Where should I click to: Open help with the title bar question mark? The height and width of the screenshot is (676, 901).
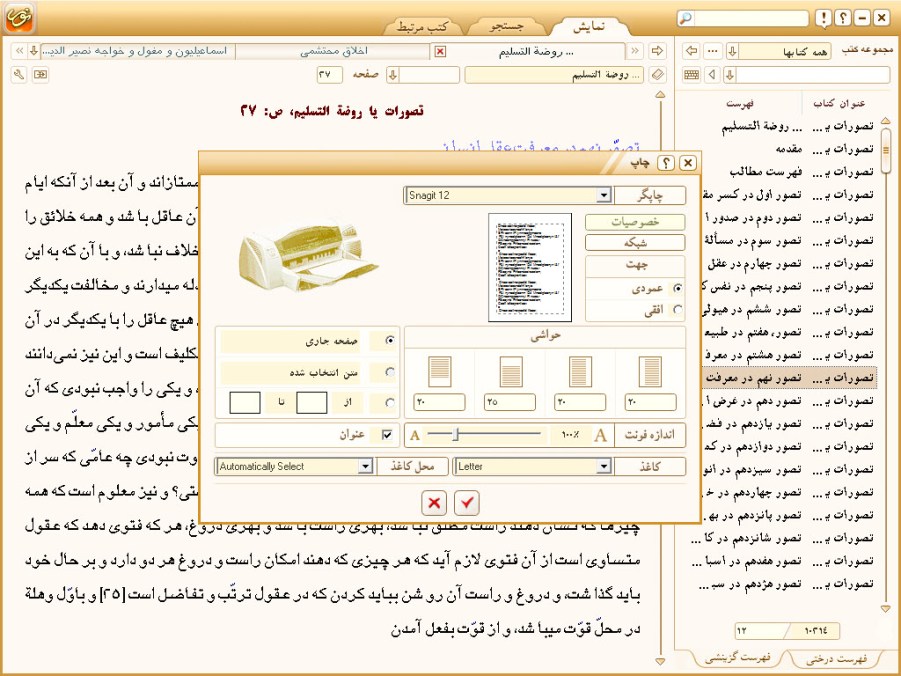(842, 18)
